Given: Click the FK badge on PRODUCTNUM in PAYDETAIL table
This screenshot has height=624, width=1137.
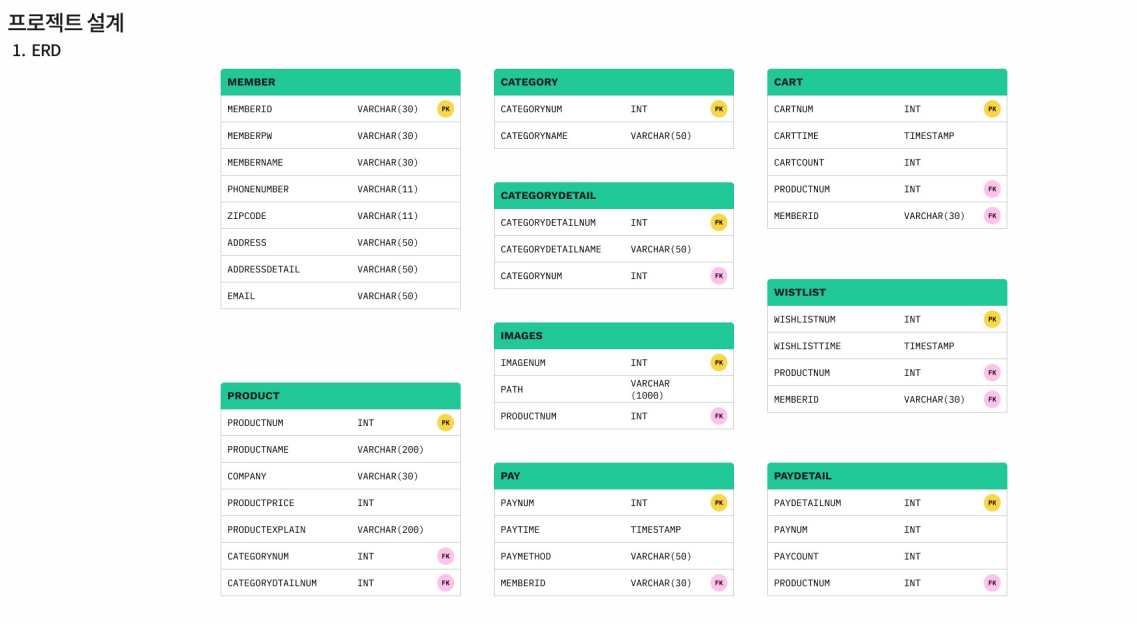Looking at the screenshot, I should [x=992, y=583].
